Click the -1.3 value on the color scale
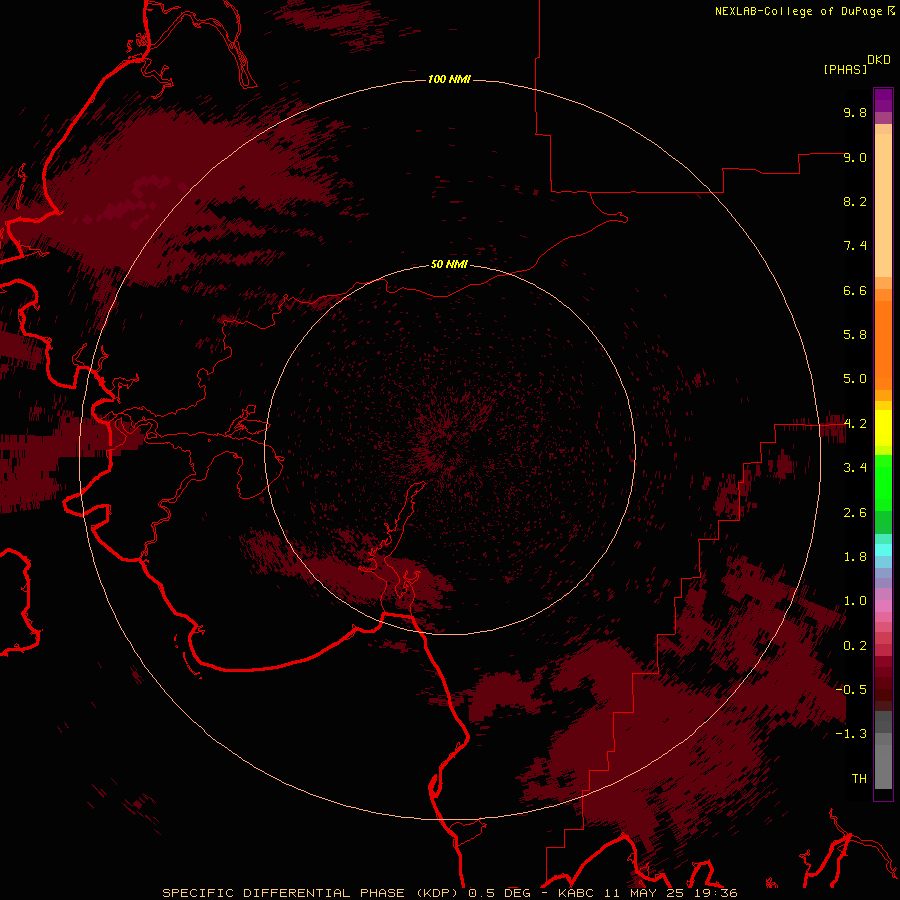This screenshot has height=900, width=900. pyautogui.click(x=851, y=734)
